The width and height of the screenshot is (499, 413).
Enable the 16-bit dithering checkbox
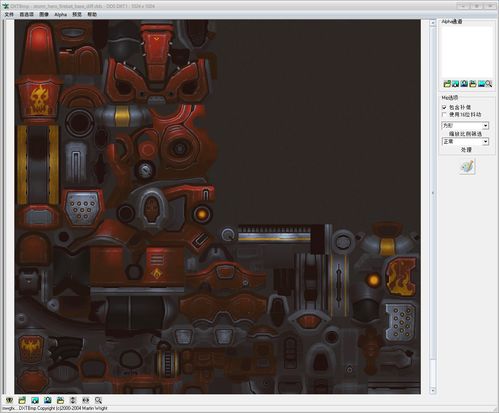(444, 114)
